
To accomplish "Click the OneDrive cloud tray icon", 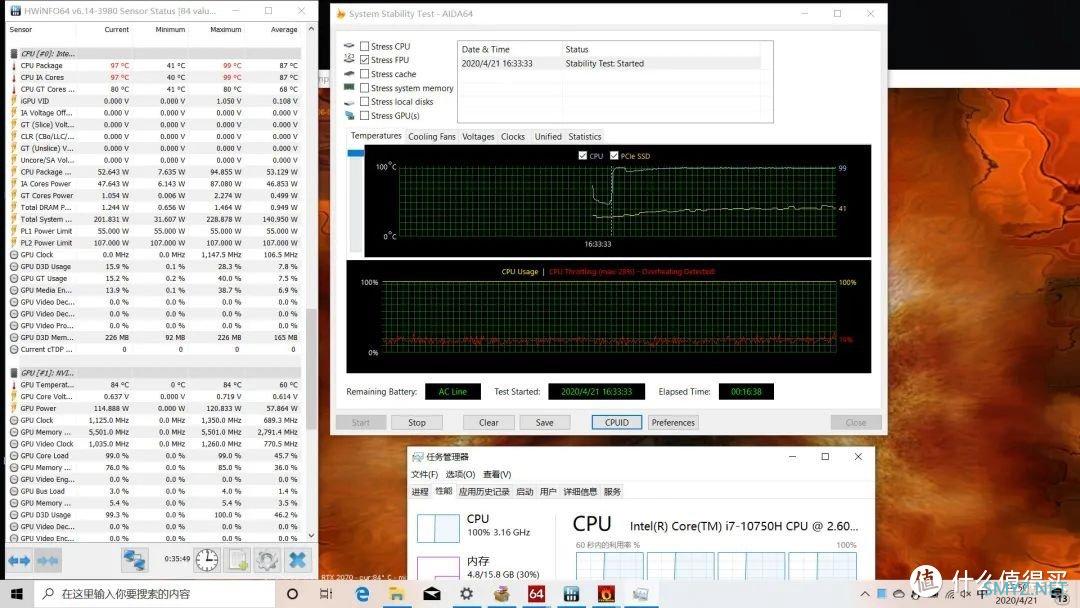I will point(898,594).
